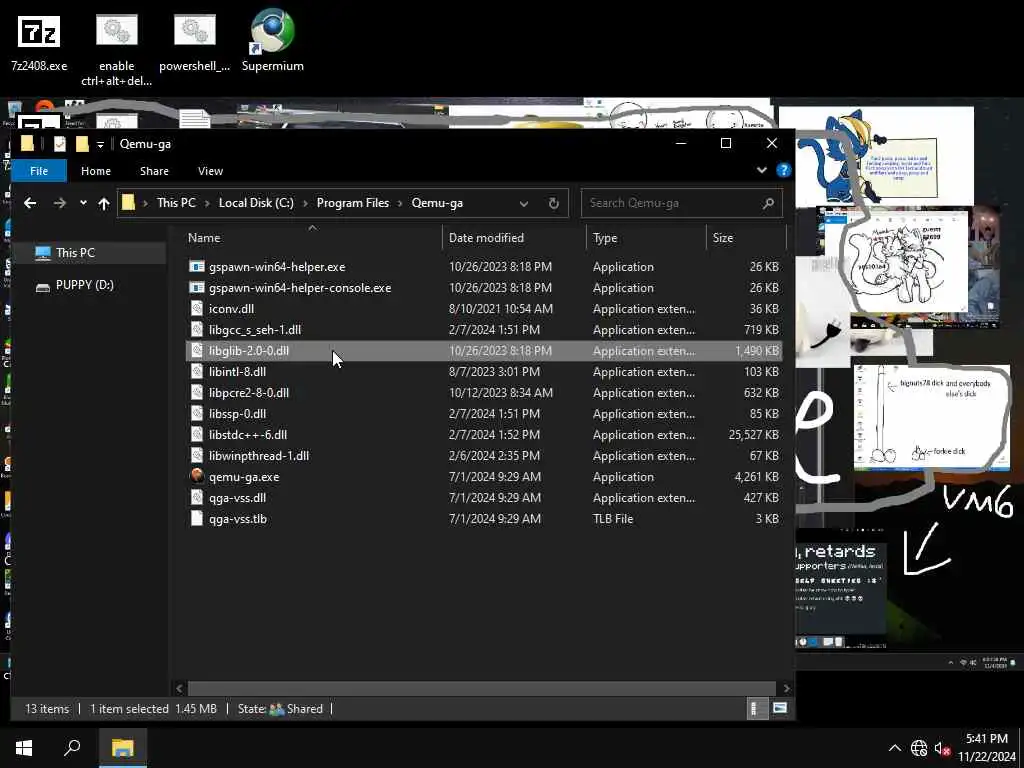The height and width of the screenshot is (768, 1024).
Task: Sort by the Size column header
Action: (746, 238)
